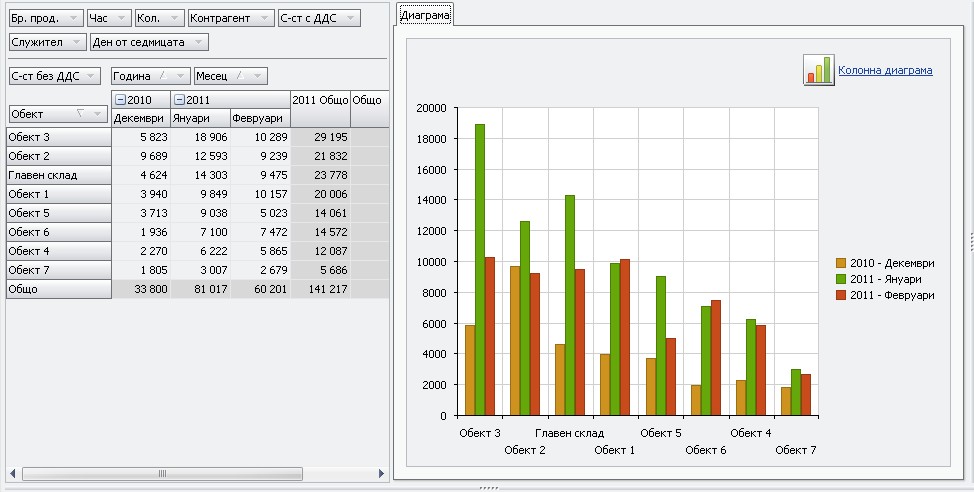Open the Година field filter arrow
Viewport: 974px width, 492px height.
point(180,76)
